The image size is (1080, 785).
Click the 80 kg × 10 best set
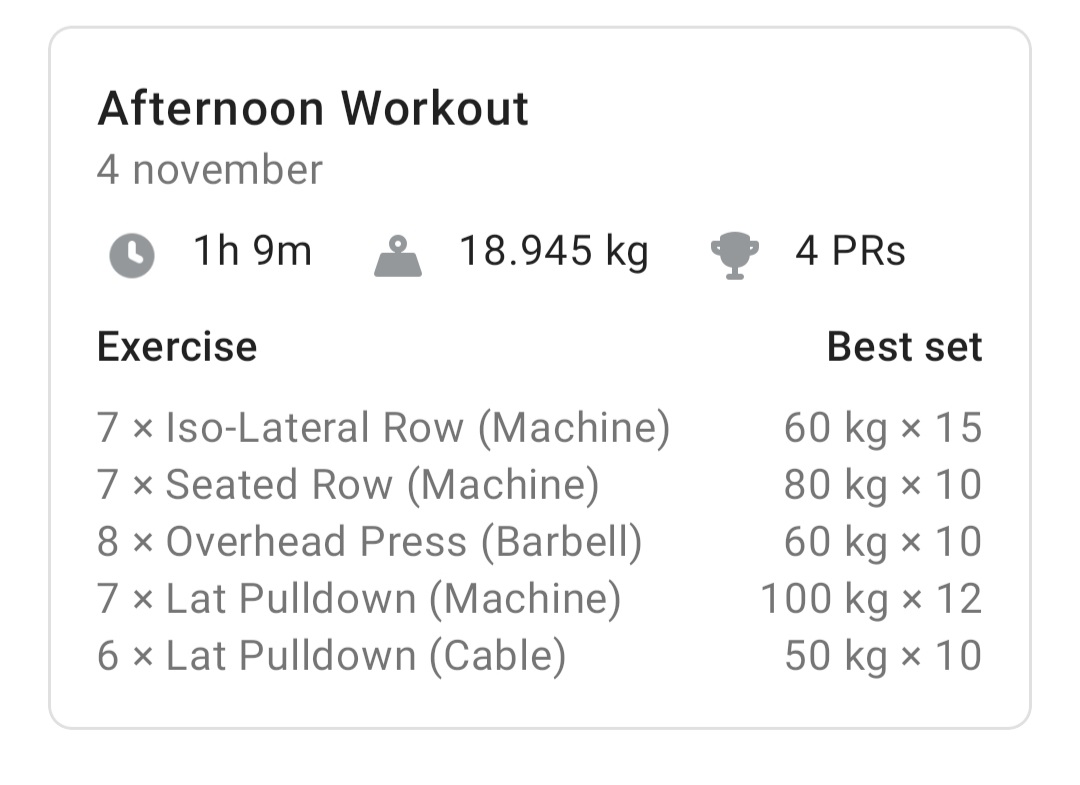(882, 485)
